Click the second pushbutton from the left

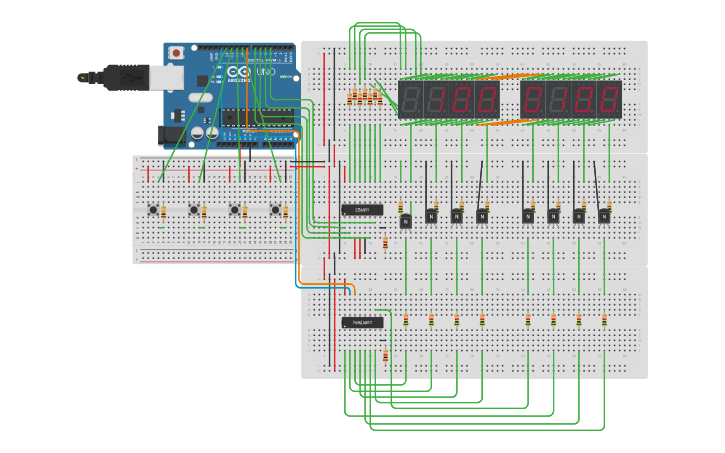pyautogui.click(x=194, y=210)
